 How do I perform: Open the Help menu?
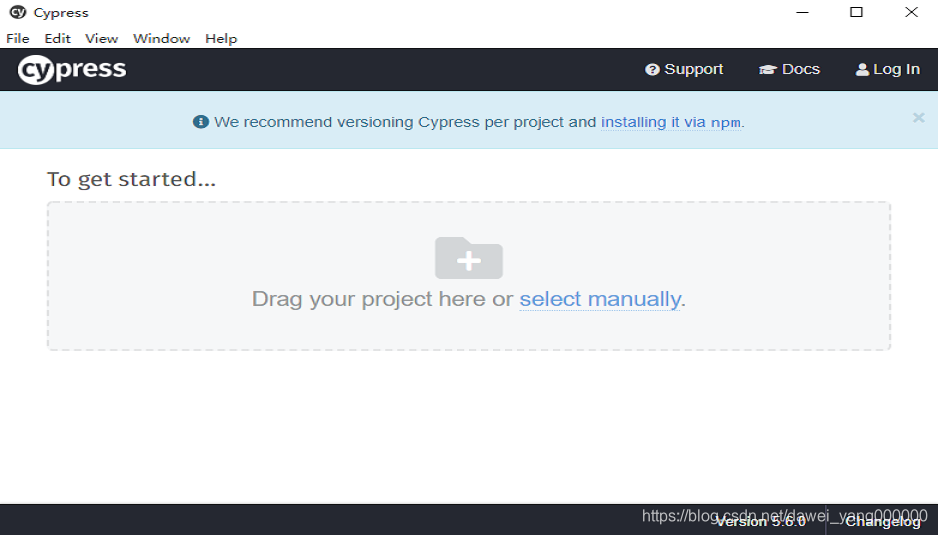[x=221, y=38]
